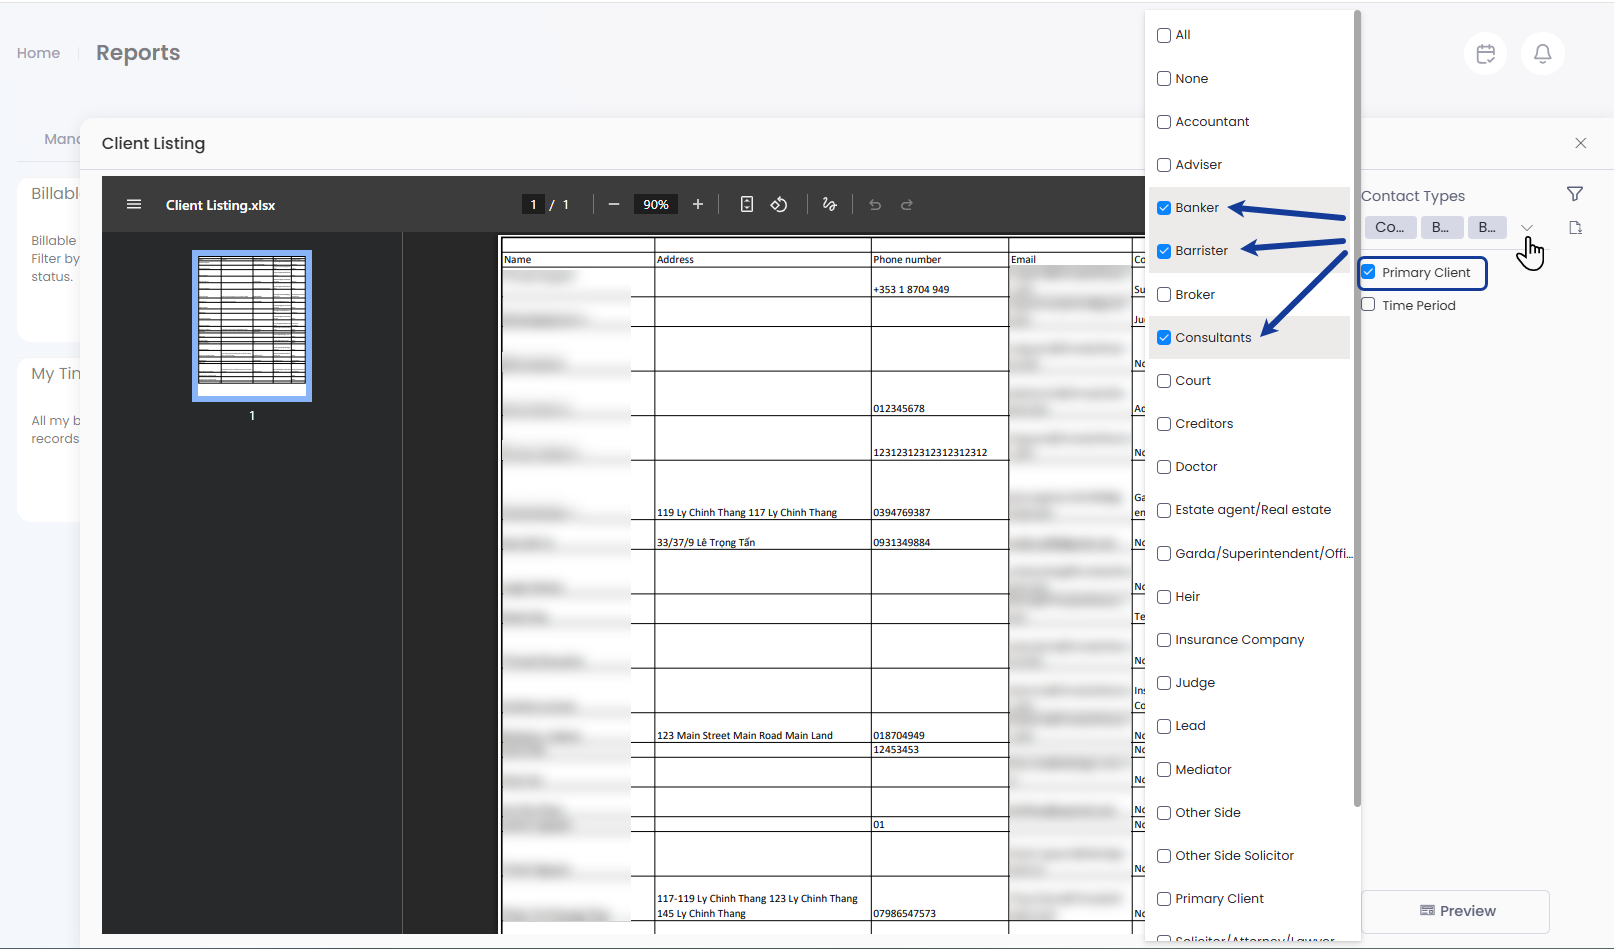The image size is (1614, 949).
Task: Click the fit to page icon
Action: click(x=747, y=204)
